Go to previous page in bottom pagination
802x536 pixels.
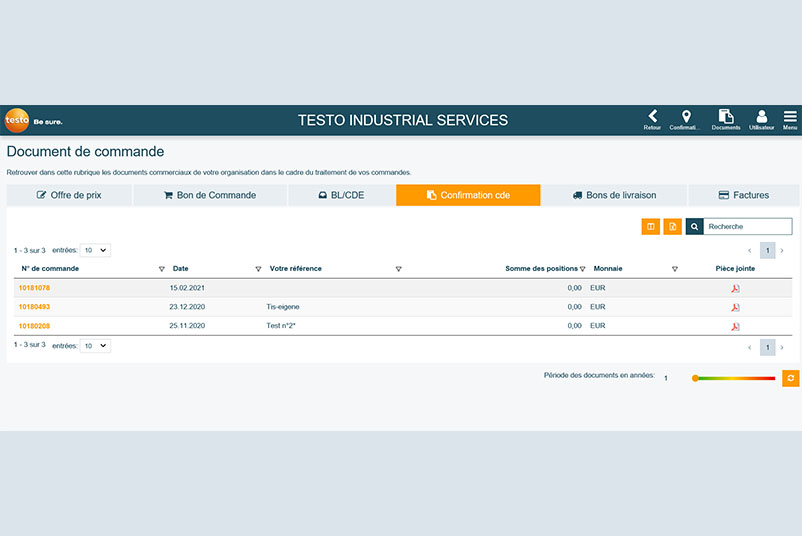tap(750, 347)
